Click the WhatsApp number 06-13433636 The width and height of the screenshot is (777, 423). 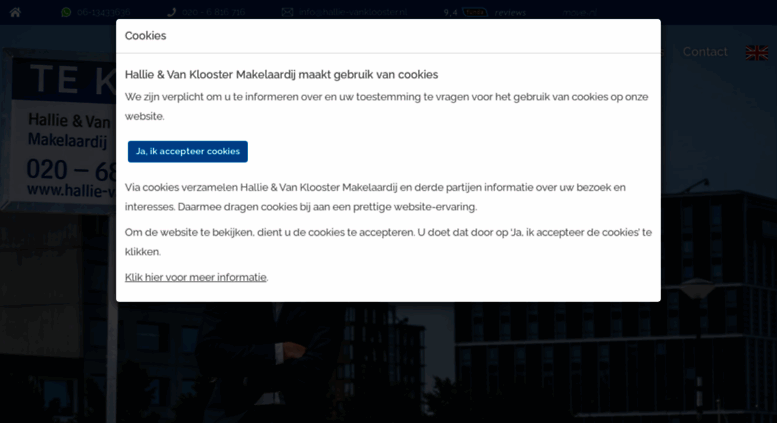pos(104,12)
